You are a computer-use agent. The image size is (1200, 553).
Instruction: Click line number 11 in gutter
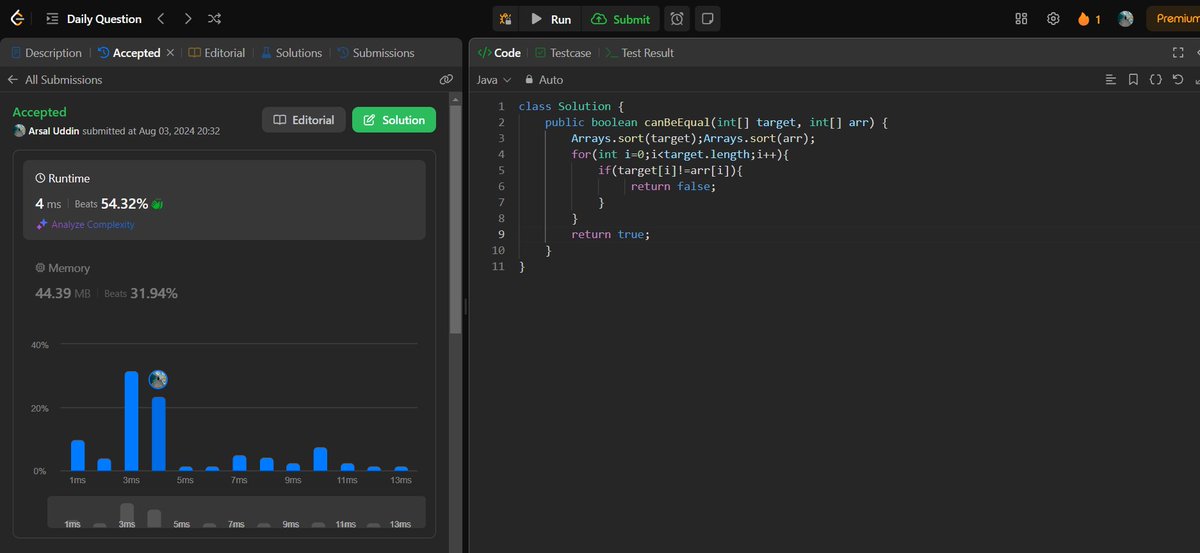498,266
